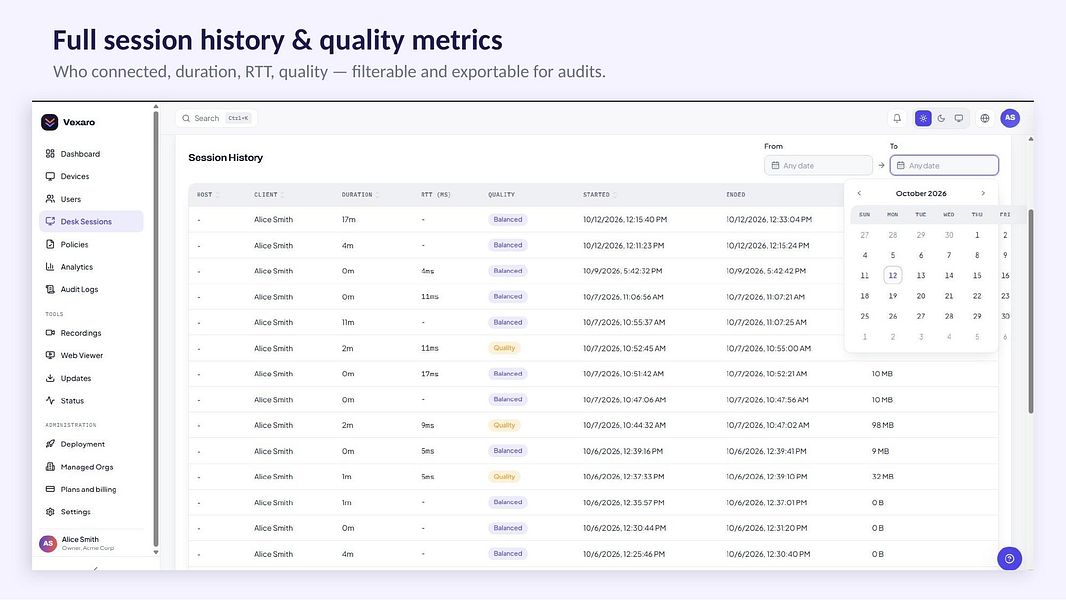This screenshot has width=1066, height=600.
Task: Open the AS user avatar menu
Action: [1010, 118]
